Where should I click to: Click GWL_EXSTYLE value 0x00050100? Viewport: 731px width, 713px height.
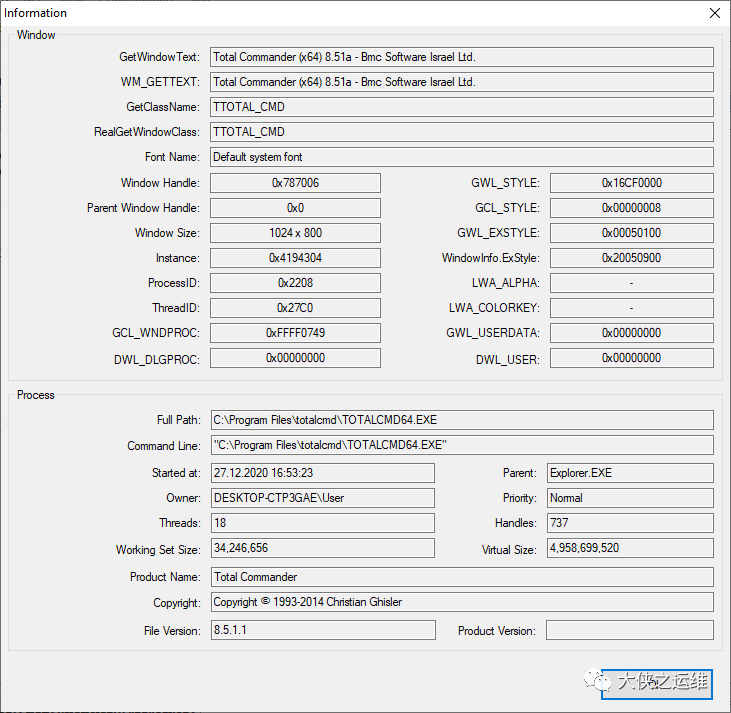coord(632,233)
